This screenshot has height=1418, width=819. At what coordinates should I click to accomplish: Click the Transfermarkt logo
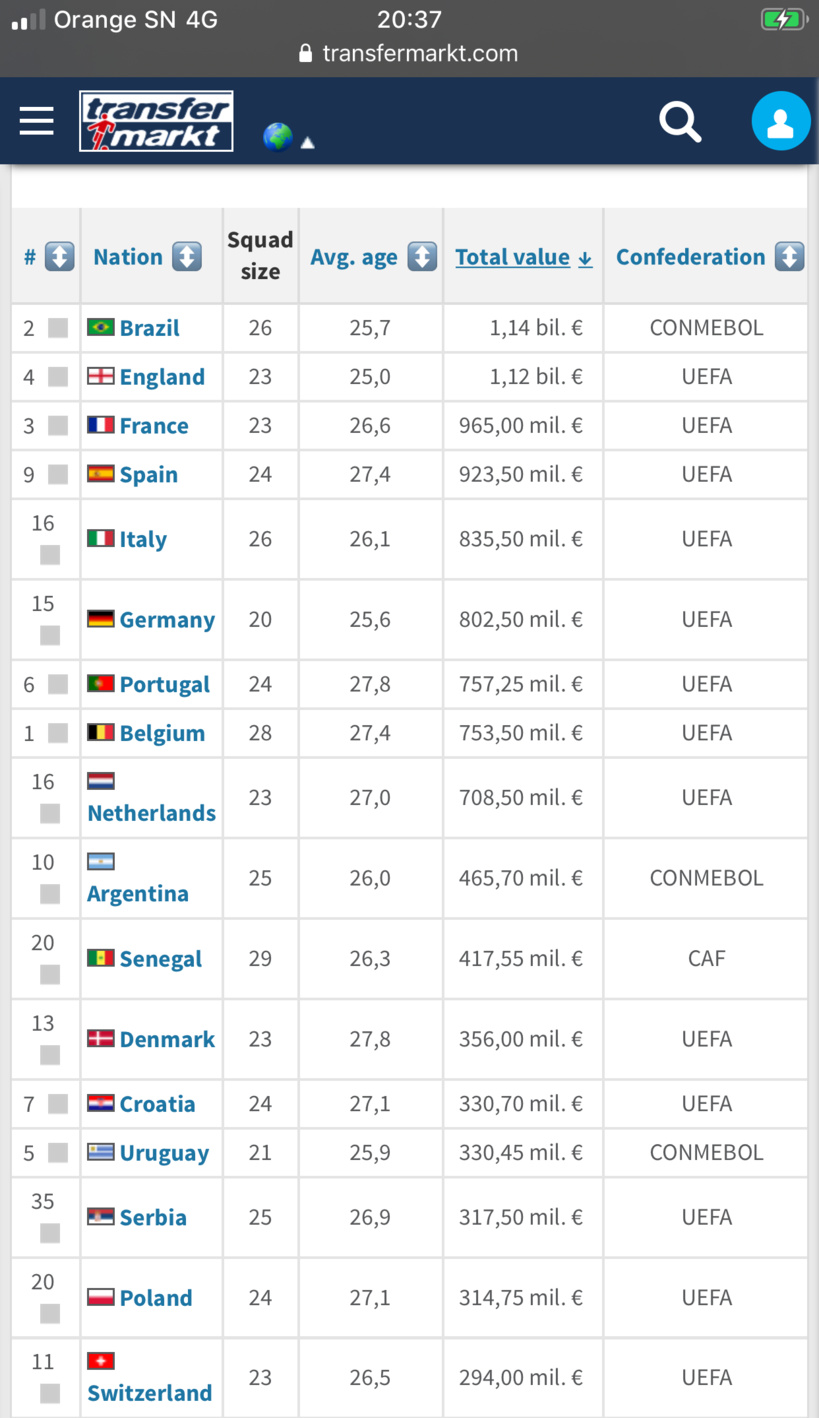(x=155, y=120)
